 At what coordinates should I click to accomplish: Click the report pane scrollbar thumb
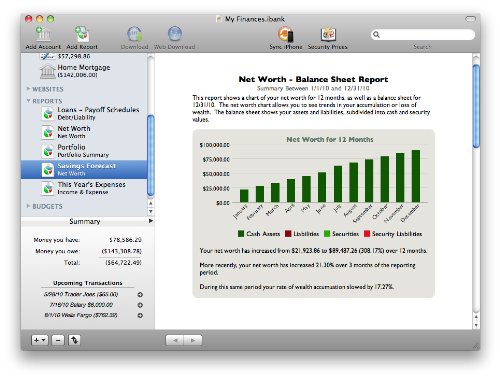pyautogui.click(x=476, y=106)
